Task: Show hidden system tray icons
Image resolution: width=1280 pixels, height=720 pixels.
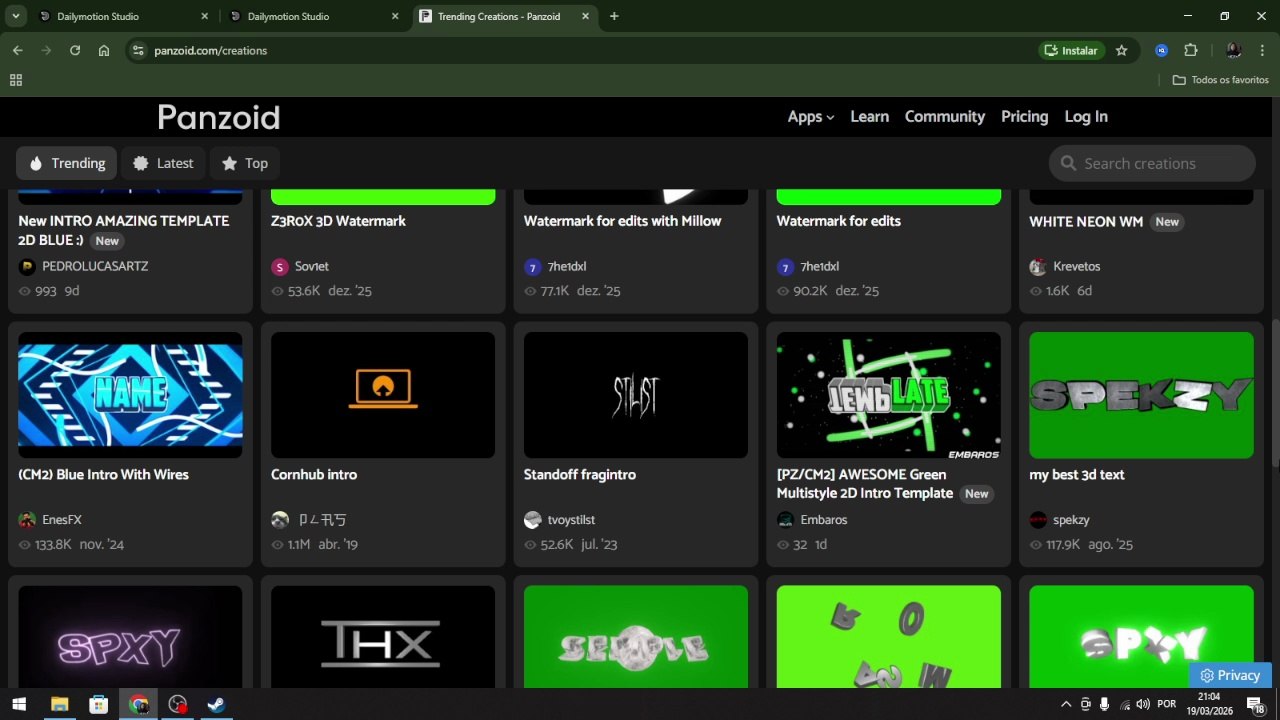Action: point(1066,704)
